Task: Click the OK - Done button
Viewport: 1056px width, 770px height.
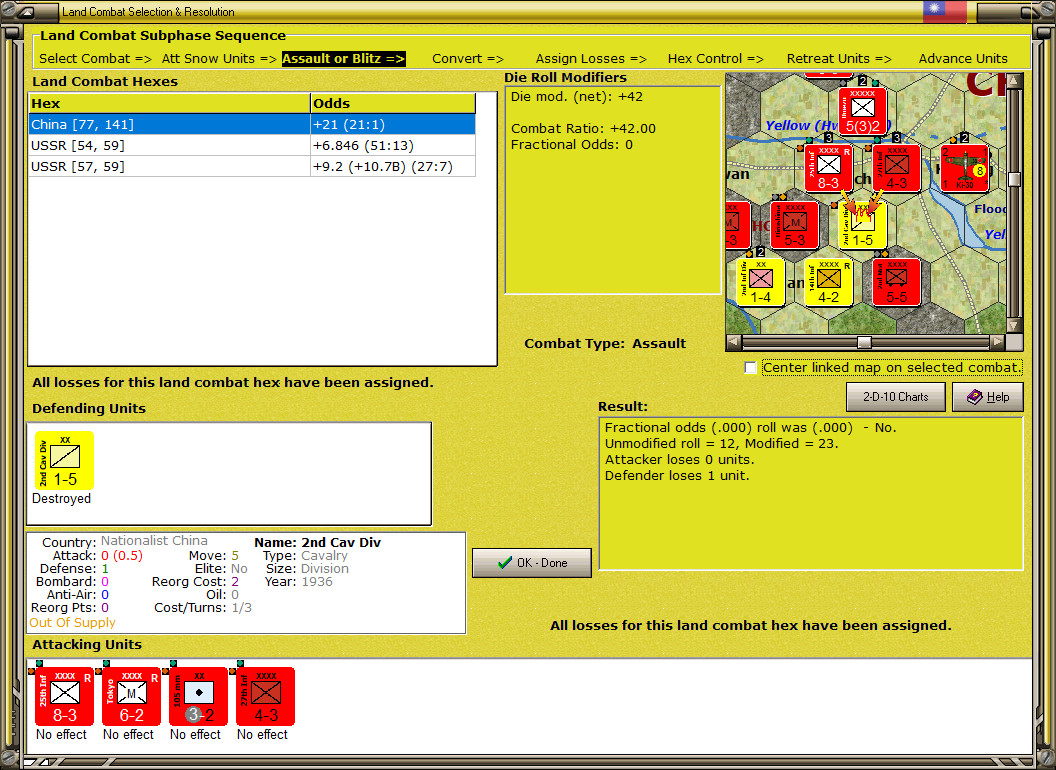Action: (x=532, y=563)
